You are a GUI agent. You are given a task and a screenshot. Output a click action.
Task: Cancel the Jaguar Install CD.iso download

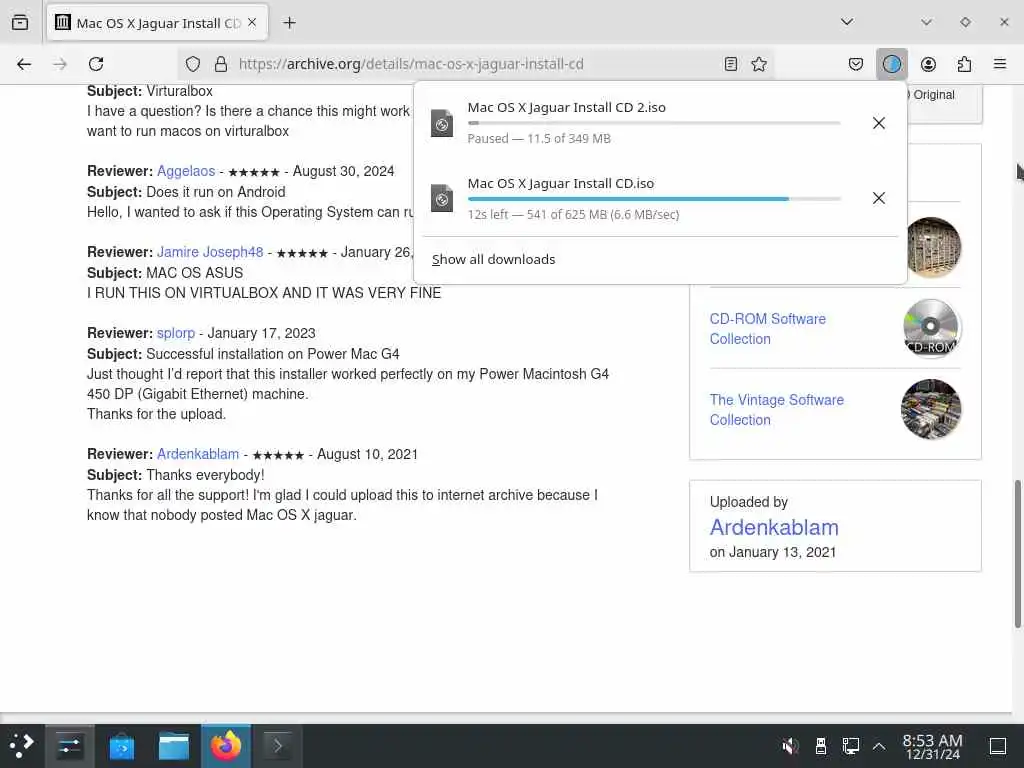879,198
